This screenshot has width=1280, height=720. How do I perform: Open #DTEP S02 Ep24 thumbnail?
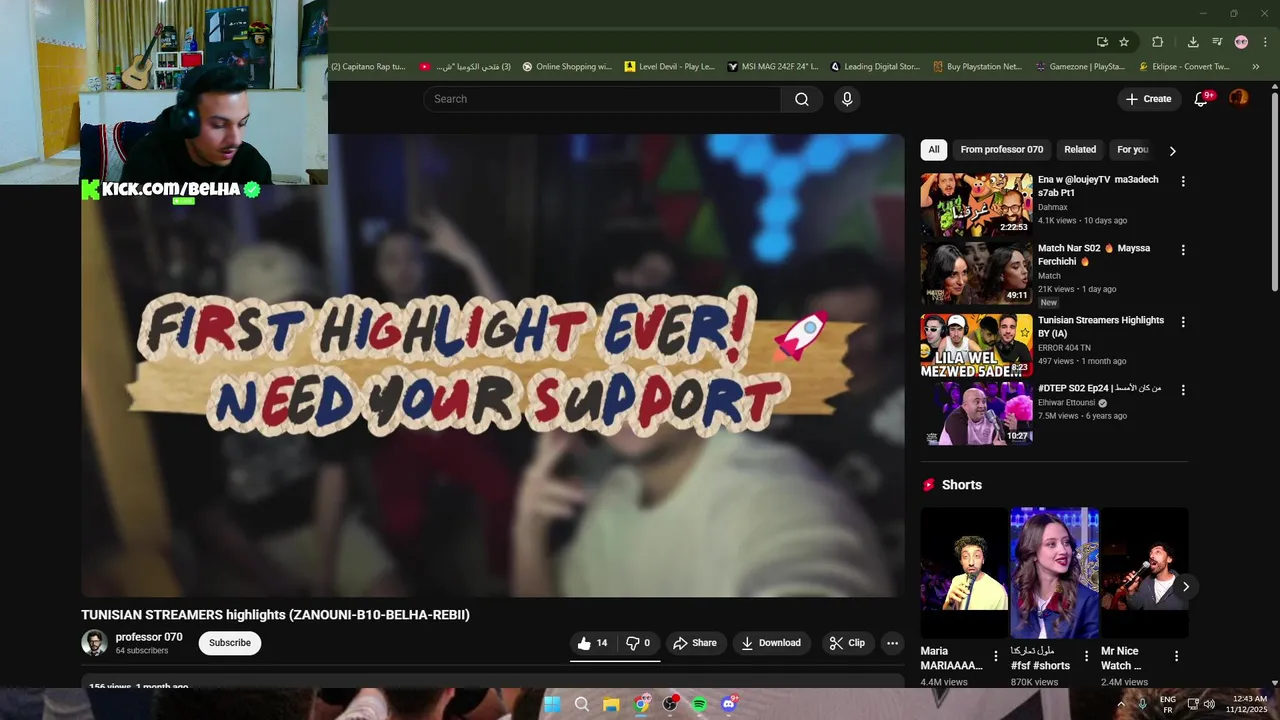pyautogui.click(x=976, y=413)
